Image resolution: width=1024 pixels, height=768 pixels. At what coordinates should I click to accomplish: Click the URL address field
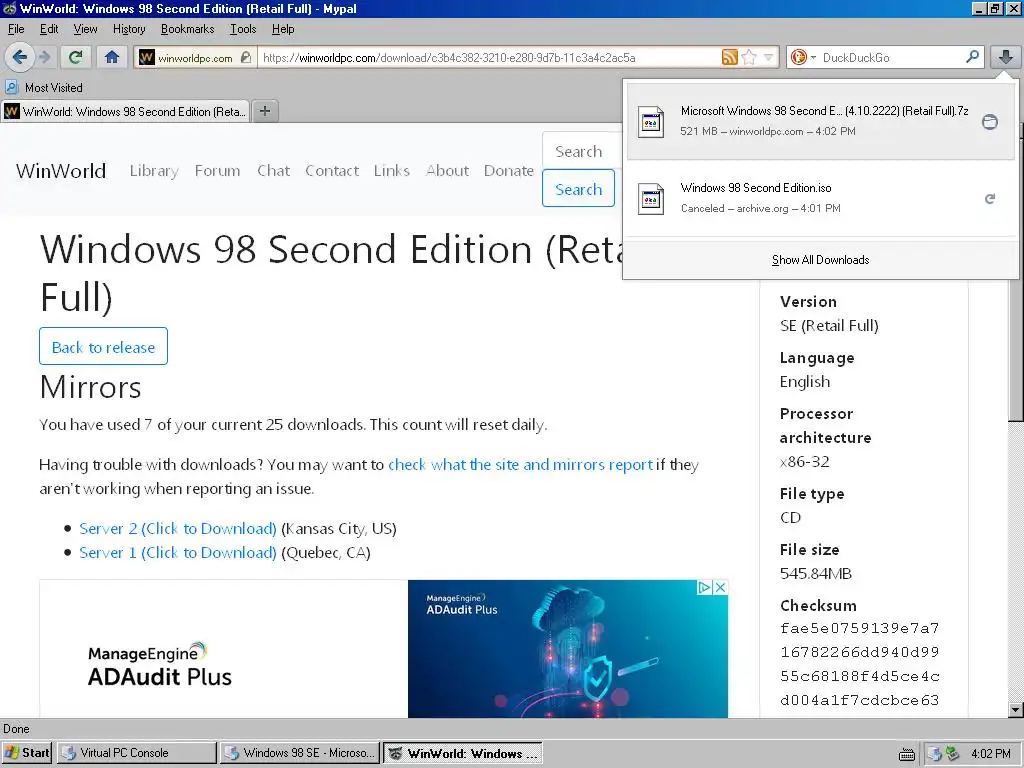(488, 57)
